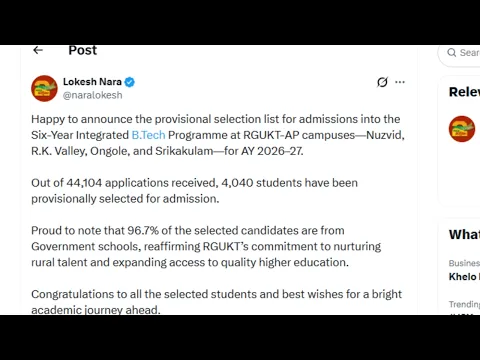Screen dimensions: 480x360
Task: Go back using the left arrow icon
Action: (x=38, y=50)
